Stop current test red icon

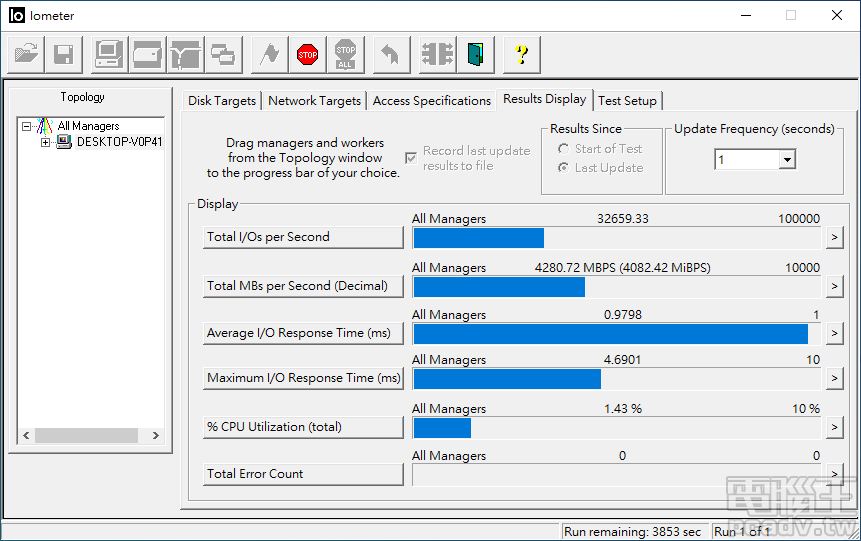point(308,54)
